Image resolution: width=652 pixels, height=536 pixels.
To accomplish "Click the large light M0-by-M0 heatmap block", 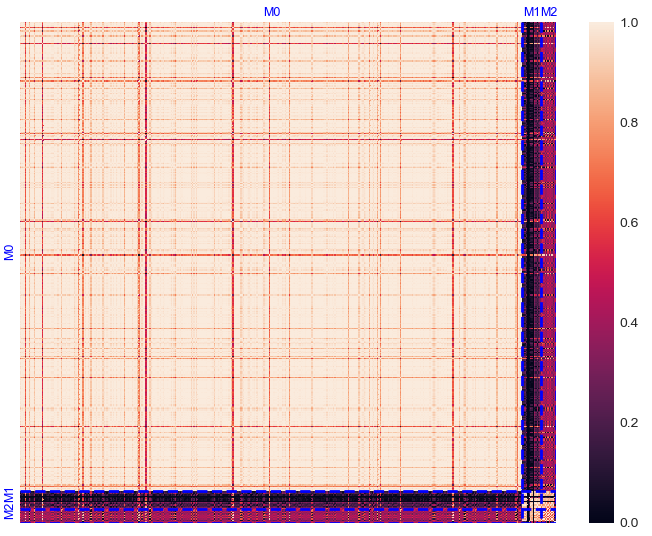I will [x=271, y=256].
